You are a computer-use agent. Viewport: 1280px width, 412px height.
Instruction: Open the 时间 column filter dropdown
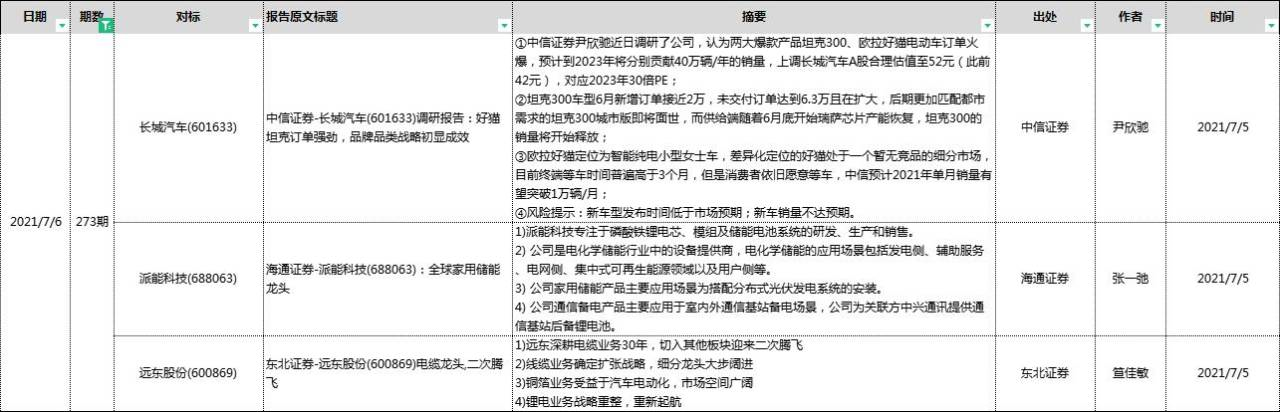pyautogui.click(x=1271, y=26)
